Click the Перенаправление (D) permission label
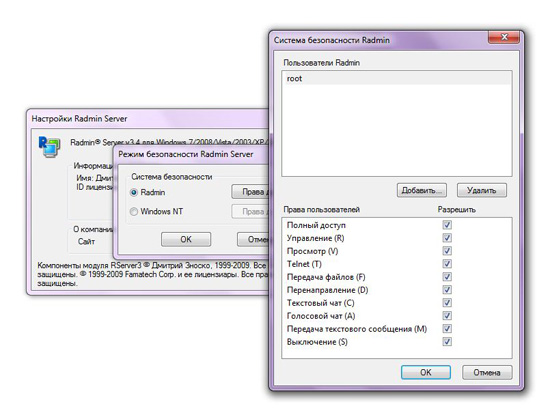 tap(328, 290)
